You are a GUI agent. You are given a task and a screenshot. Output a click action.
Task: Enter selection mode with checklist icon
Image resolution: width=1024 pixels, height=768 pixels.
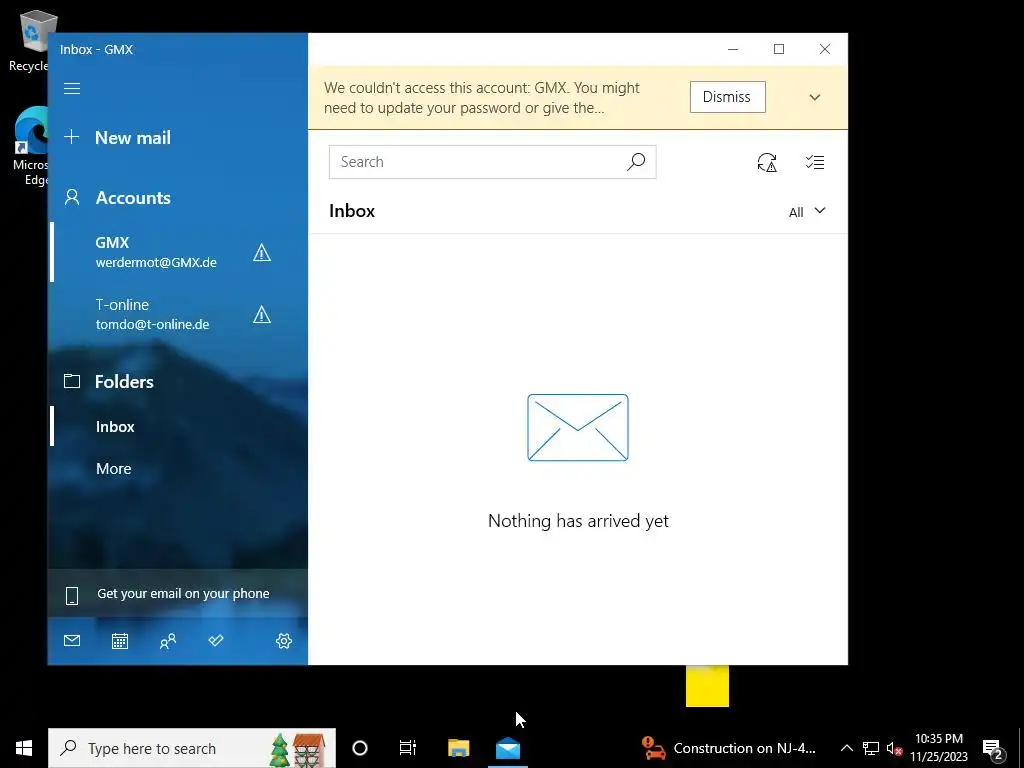814,162
